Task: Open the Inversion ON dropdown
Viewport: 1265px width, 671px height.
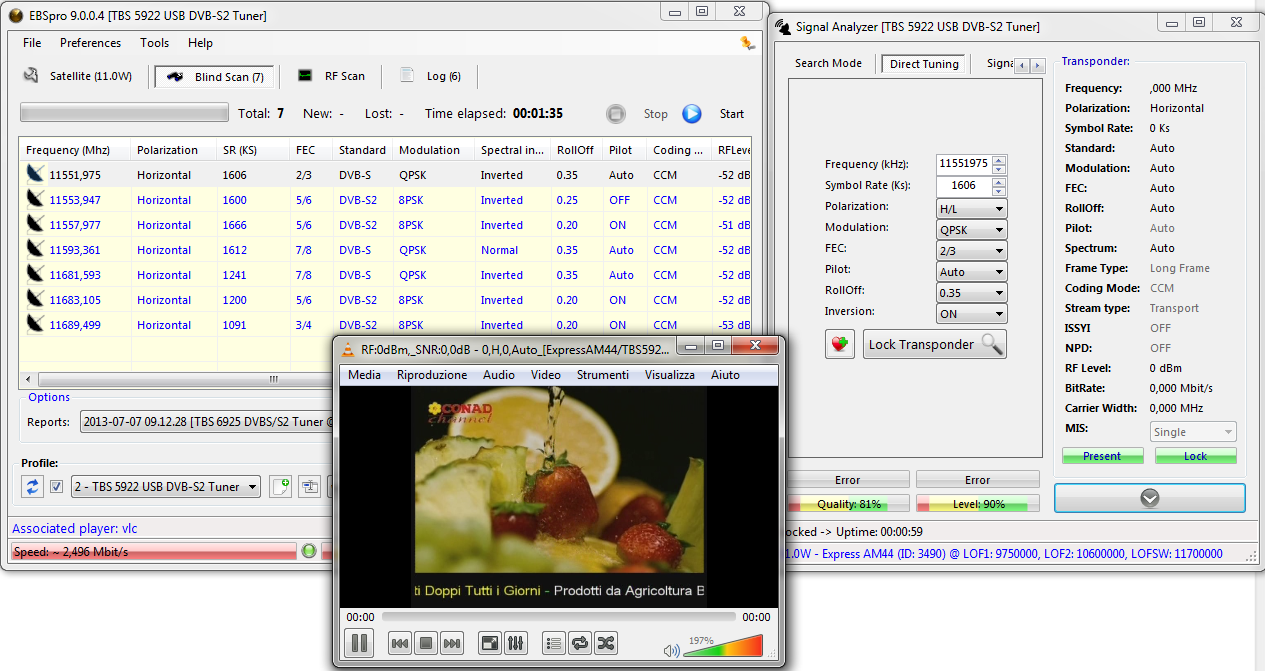Action: (971, 314)
